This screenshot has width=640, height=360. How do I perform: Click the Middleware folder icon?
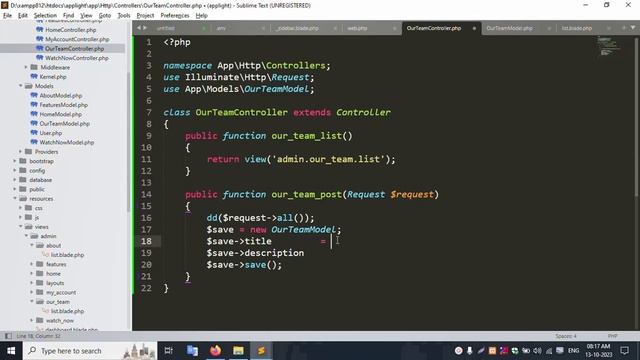pos(34,67)
